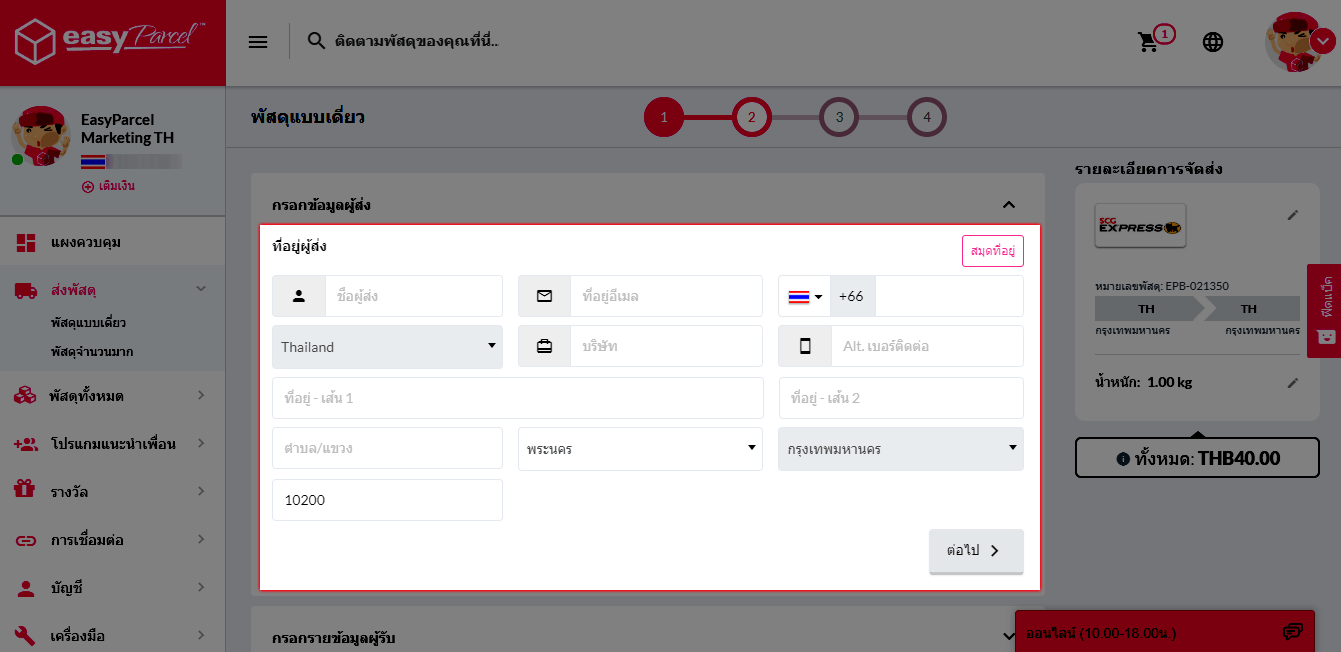This screenshot has height=652, width=1341.
Task: Click the parcel tracking search box
Action: 417,41
